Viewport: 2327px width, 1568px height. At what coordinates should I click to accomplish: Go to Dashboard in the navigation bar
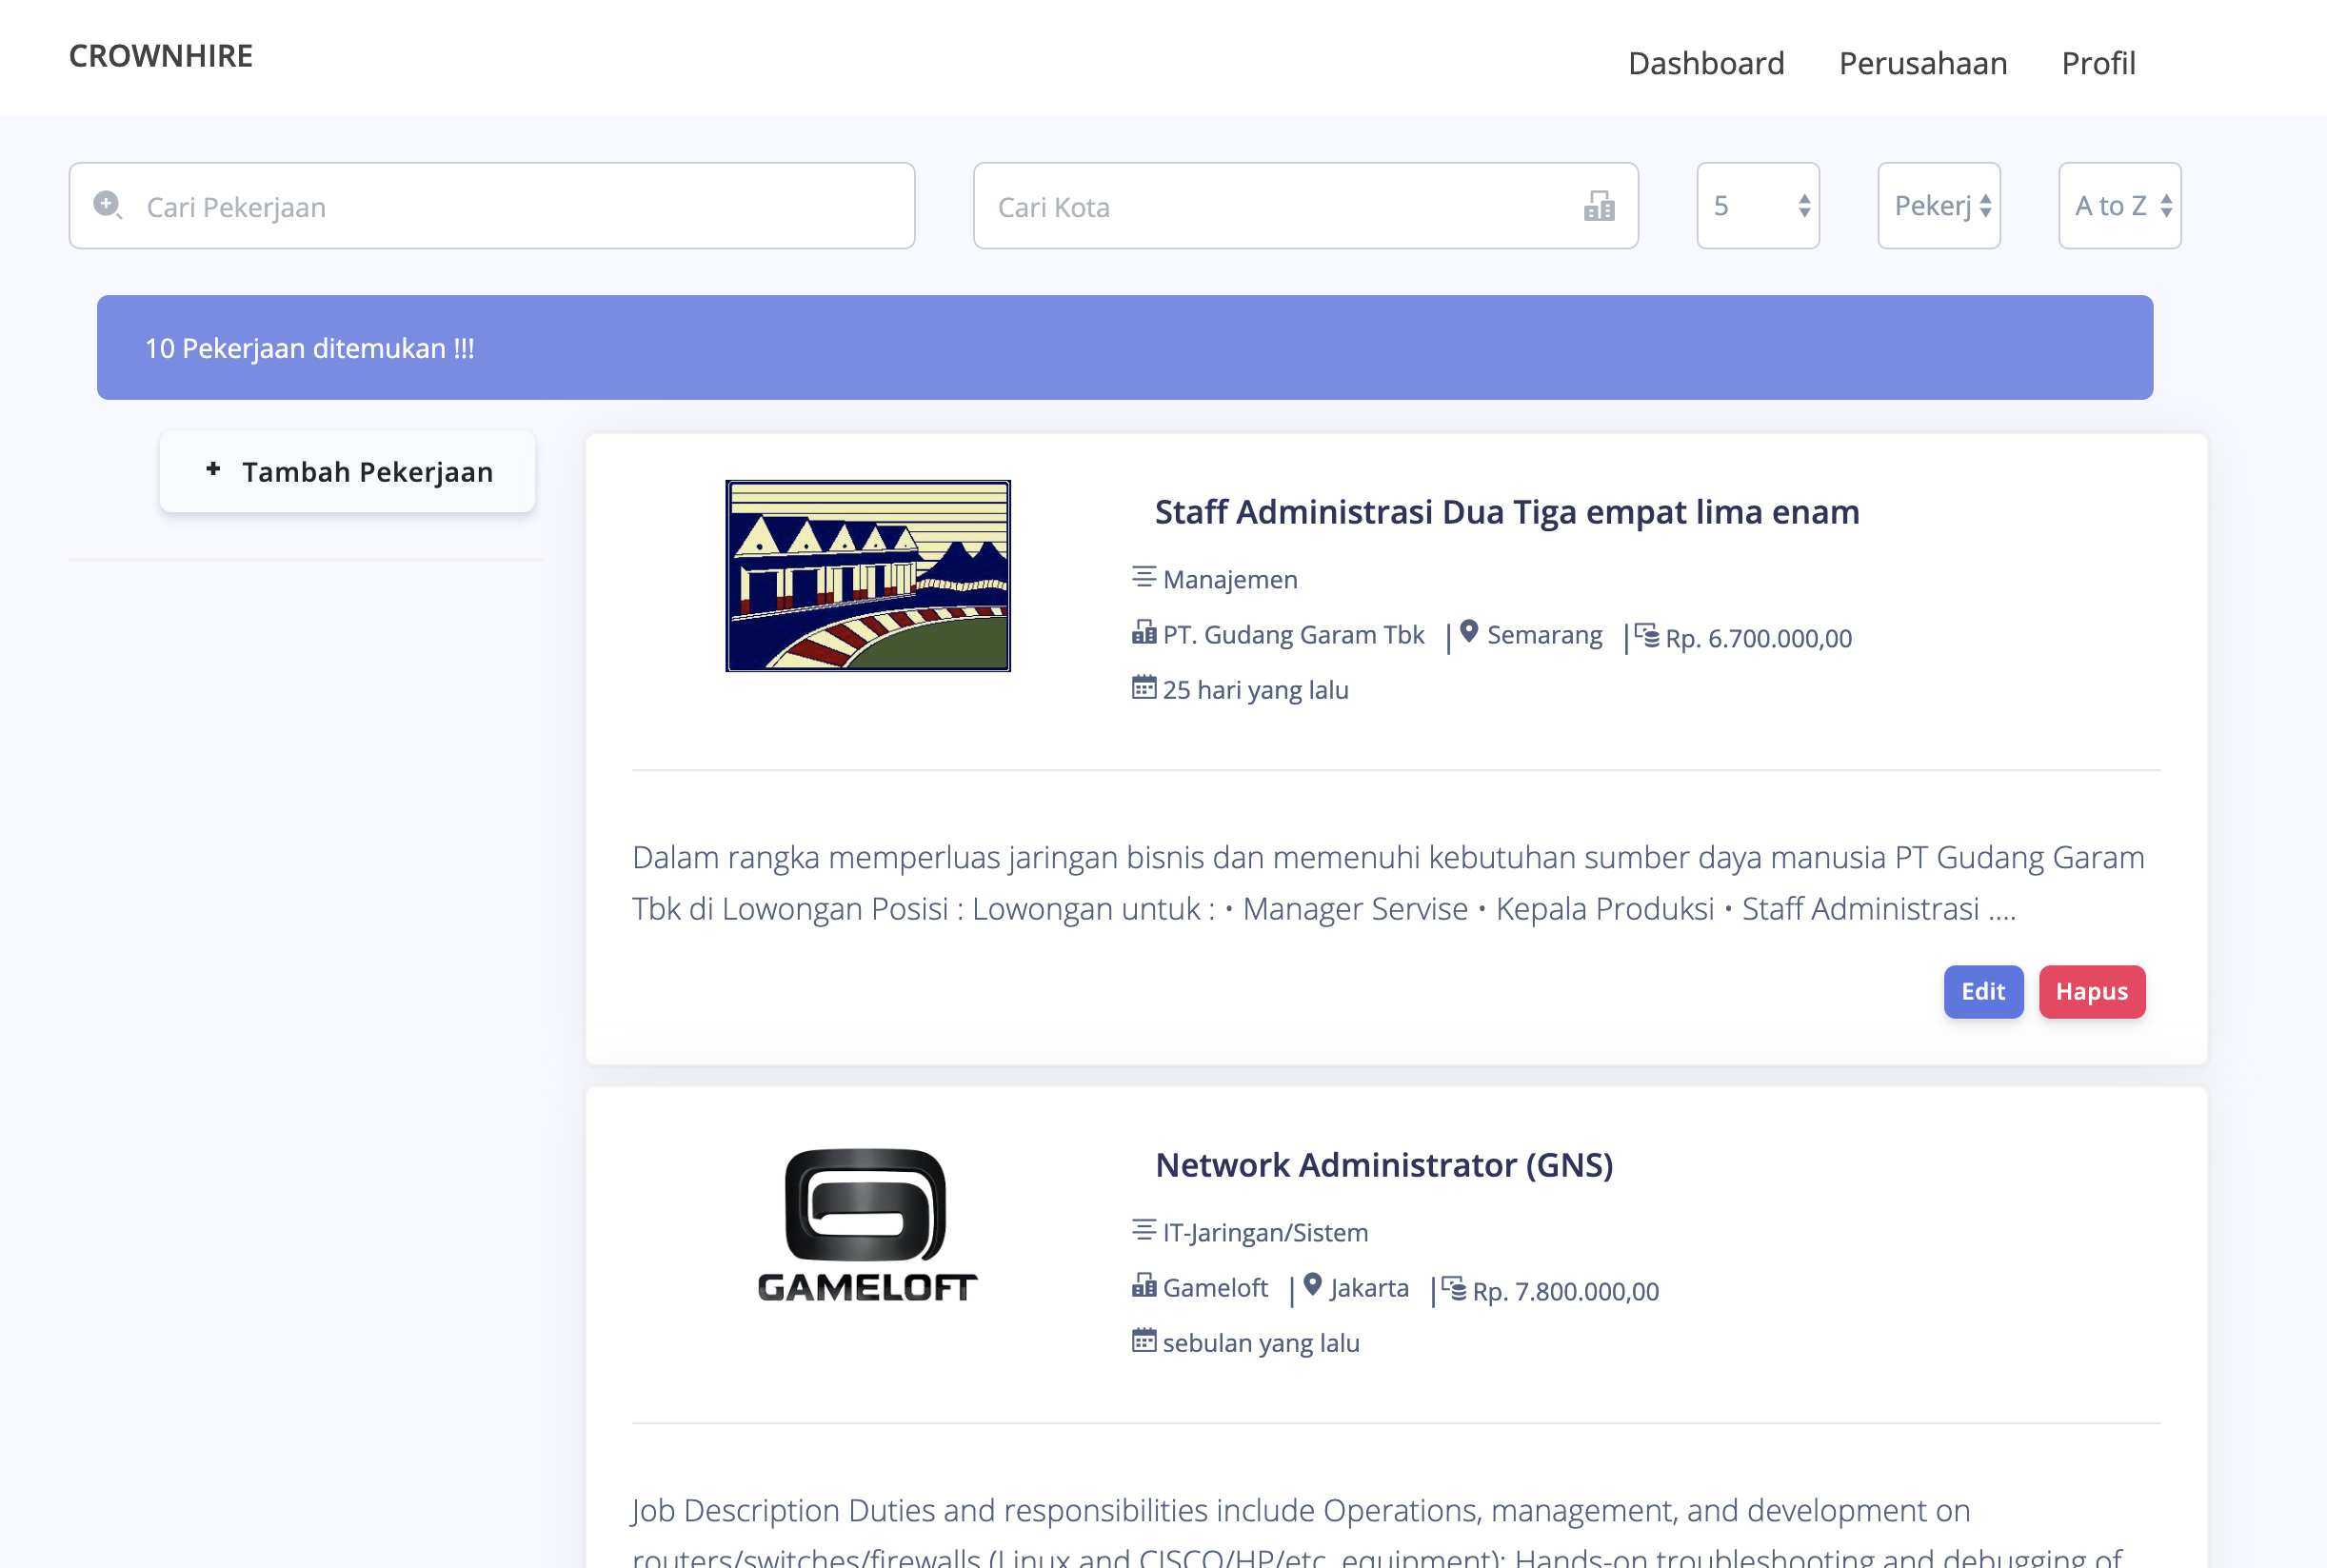[x=1705, y=63]
